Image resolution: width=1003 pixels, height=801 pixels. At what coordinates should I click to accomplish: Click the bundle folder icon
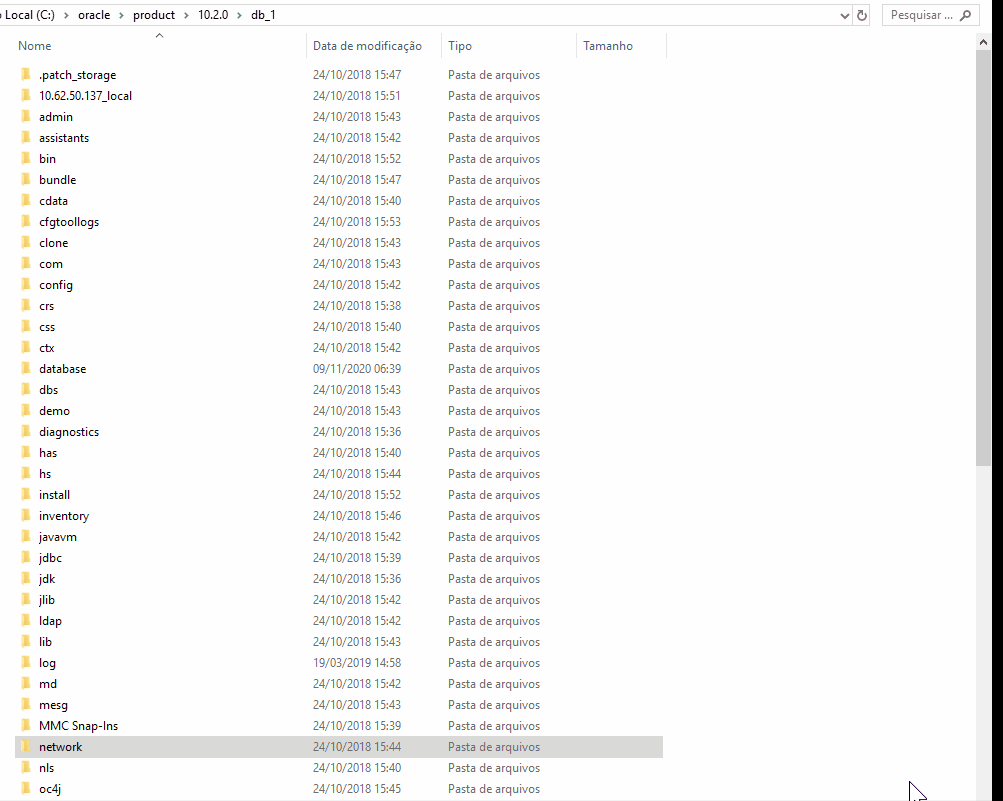coord(26,180)
